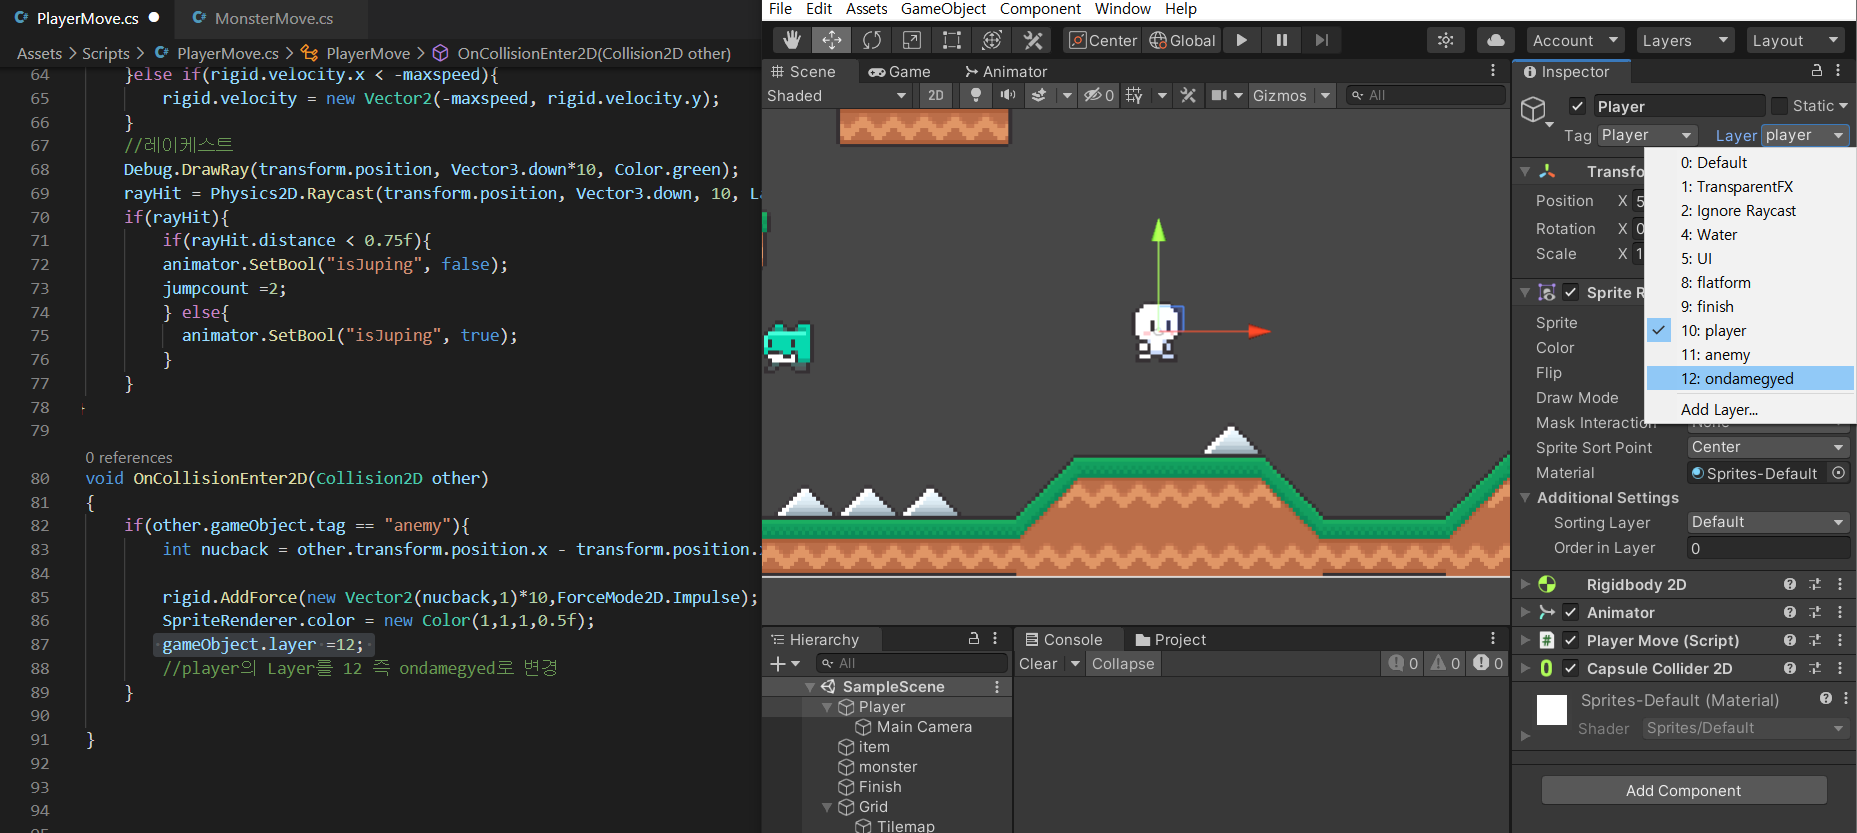Select the Rotate tool
The width and height of the screenshot is (1857, 833).
tap(872, 40)
